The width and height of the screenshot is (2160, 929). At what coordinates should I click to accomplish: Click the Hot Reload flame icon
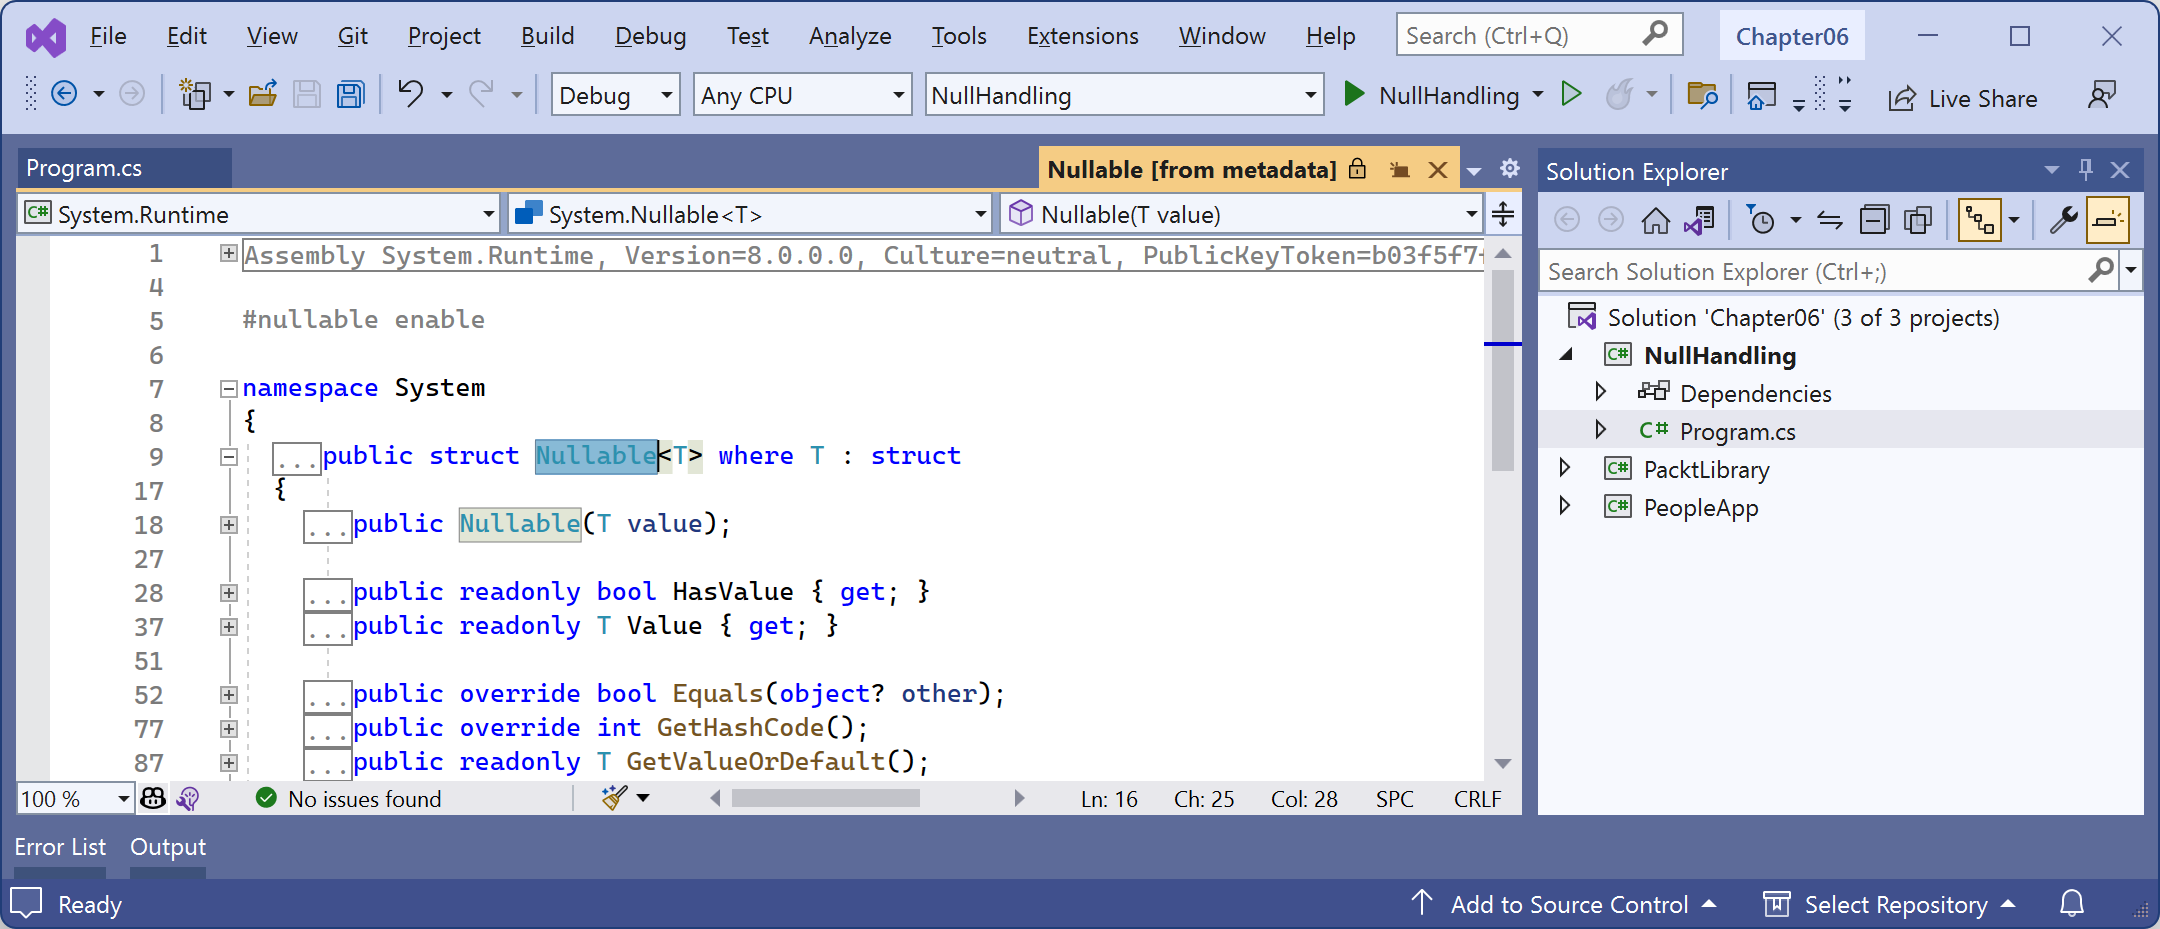point(1620,94)
